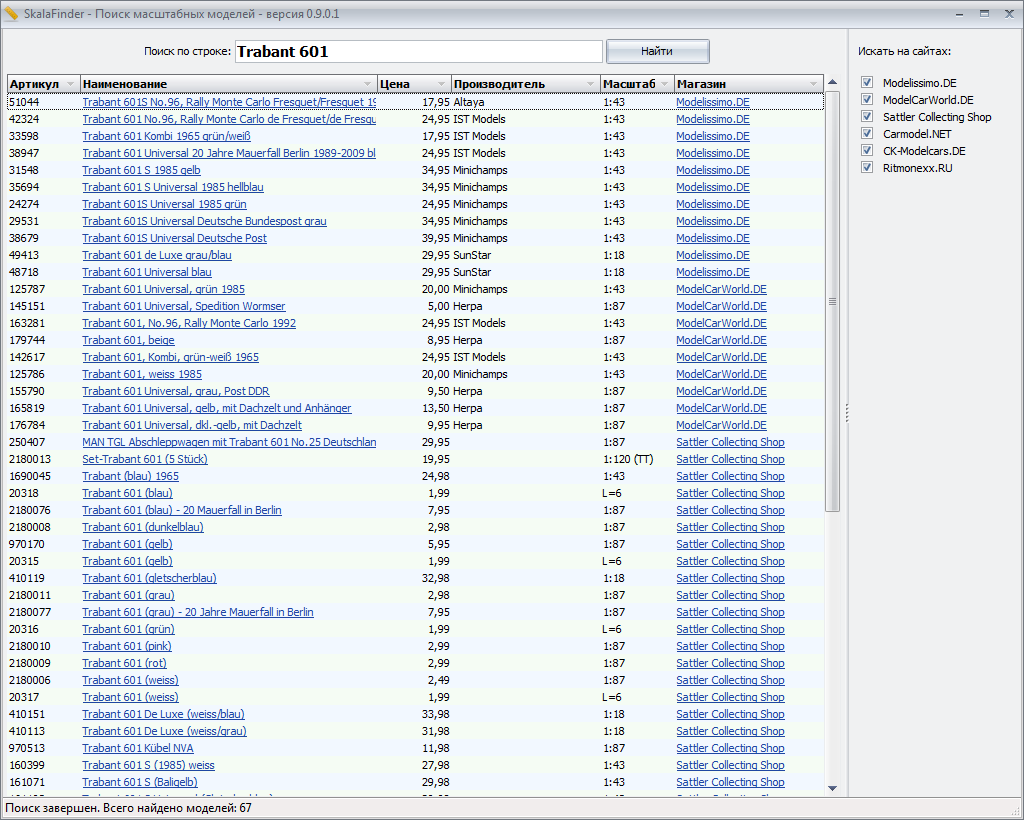
Task: Open the Масштаб column filter arrow
Action: coord(665,84)
